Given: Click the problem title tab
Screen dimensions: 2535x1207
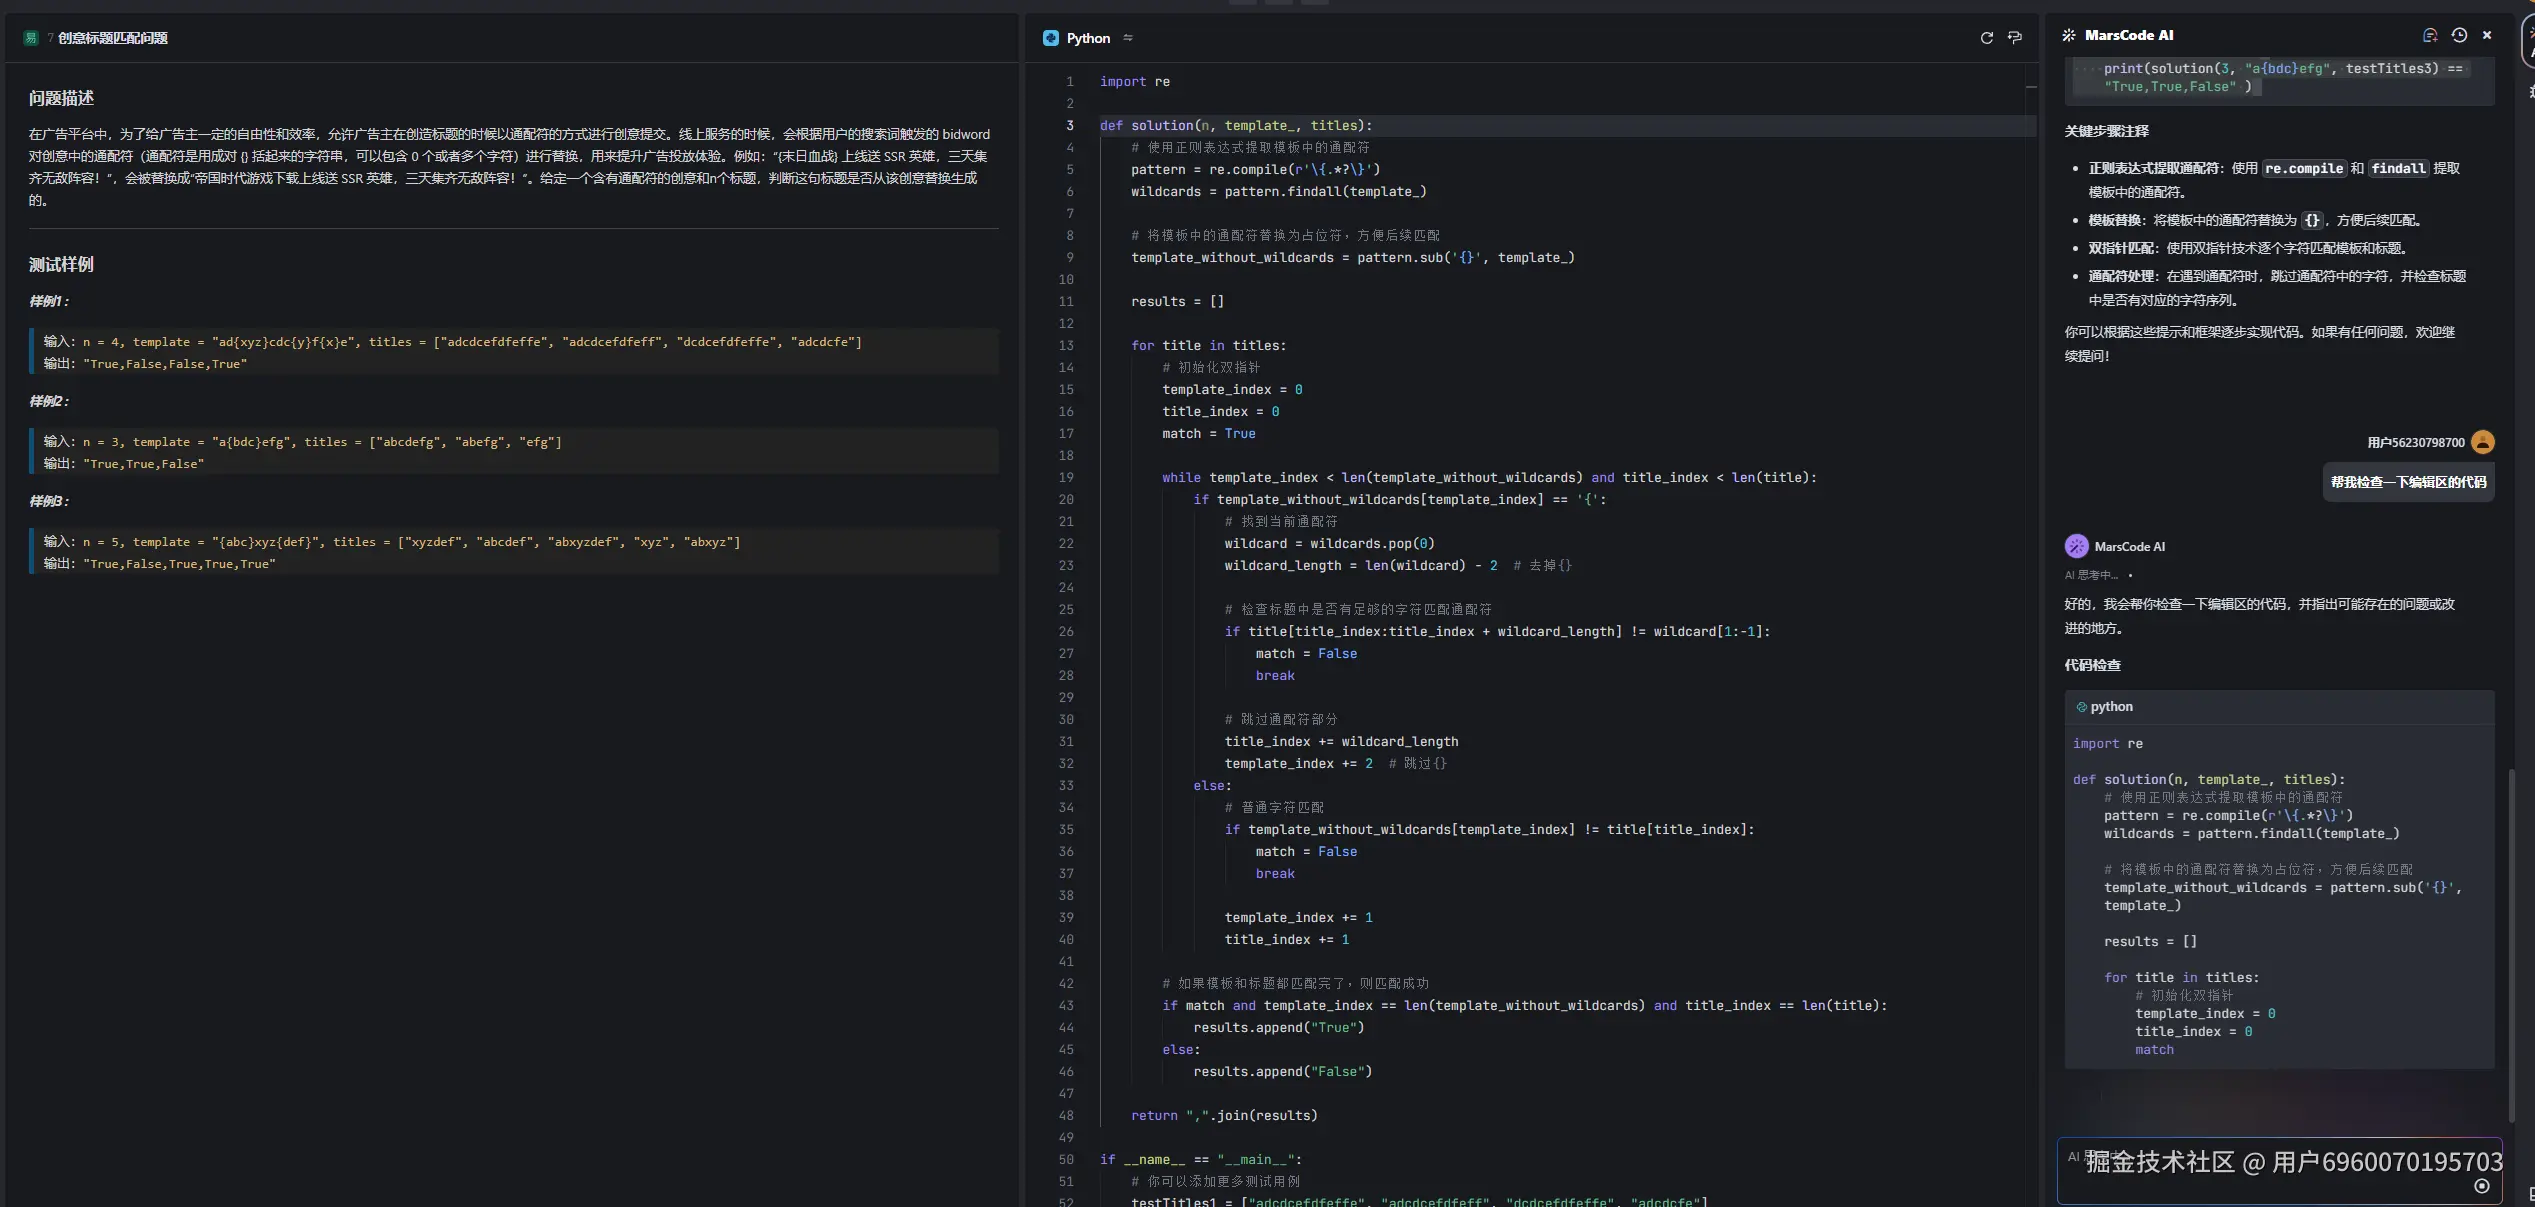Looking at the screenshot, I should [112, 38].
